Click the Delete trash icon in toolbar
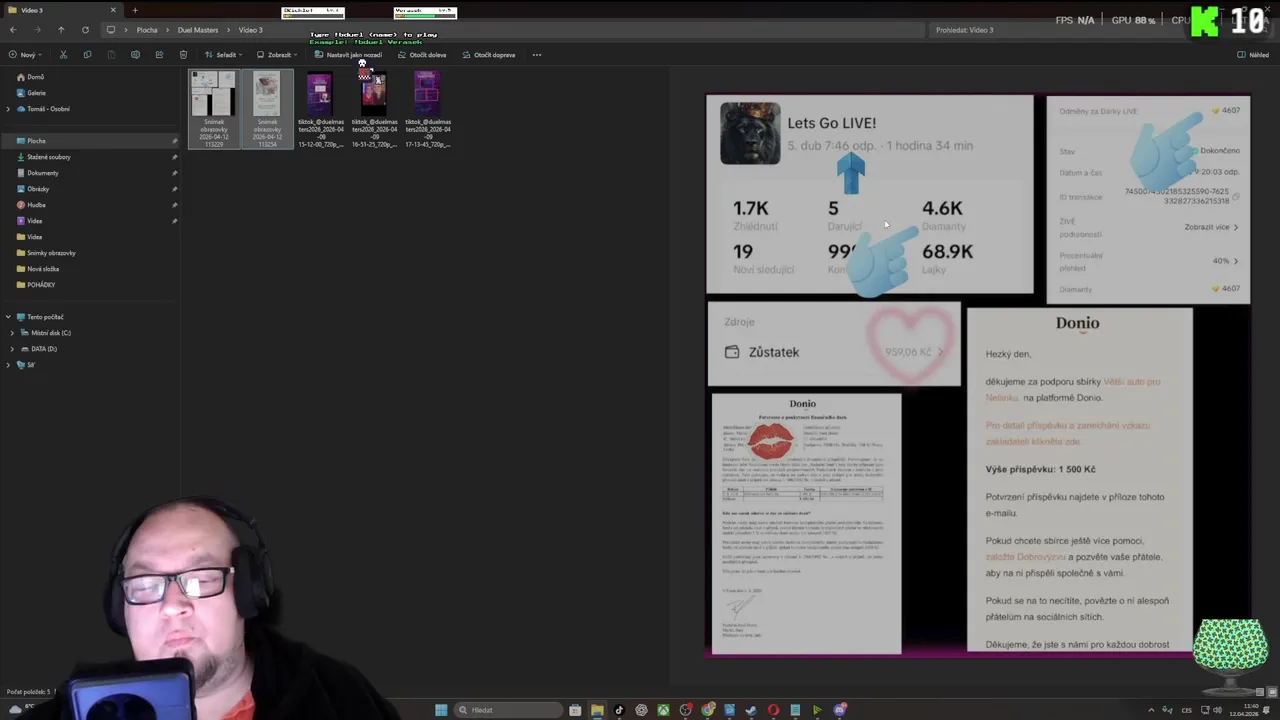The width and height of the screenshot is (1280, 720). (x=183, y=55)
